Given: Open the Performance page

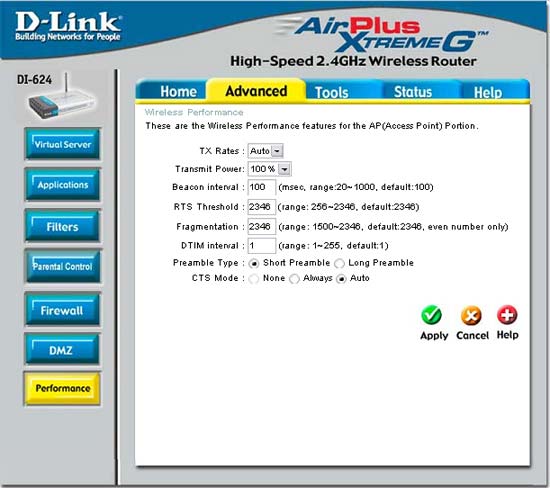Looking at the screenshot, I should point(62,388).
